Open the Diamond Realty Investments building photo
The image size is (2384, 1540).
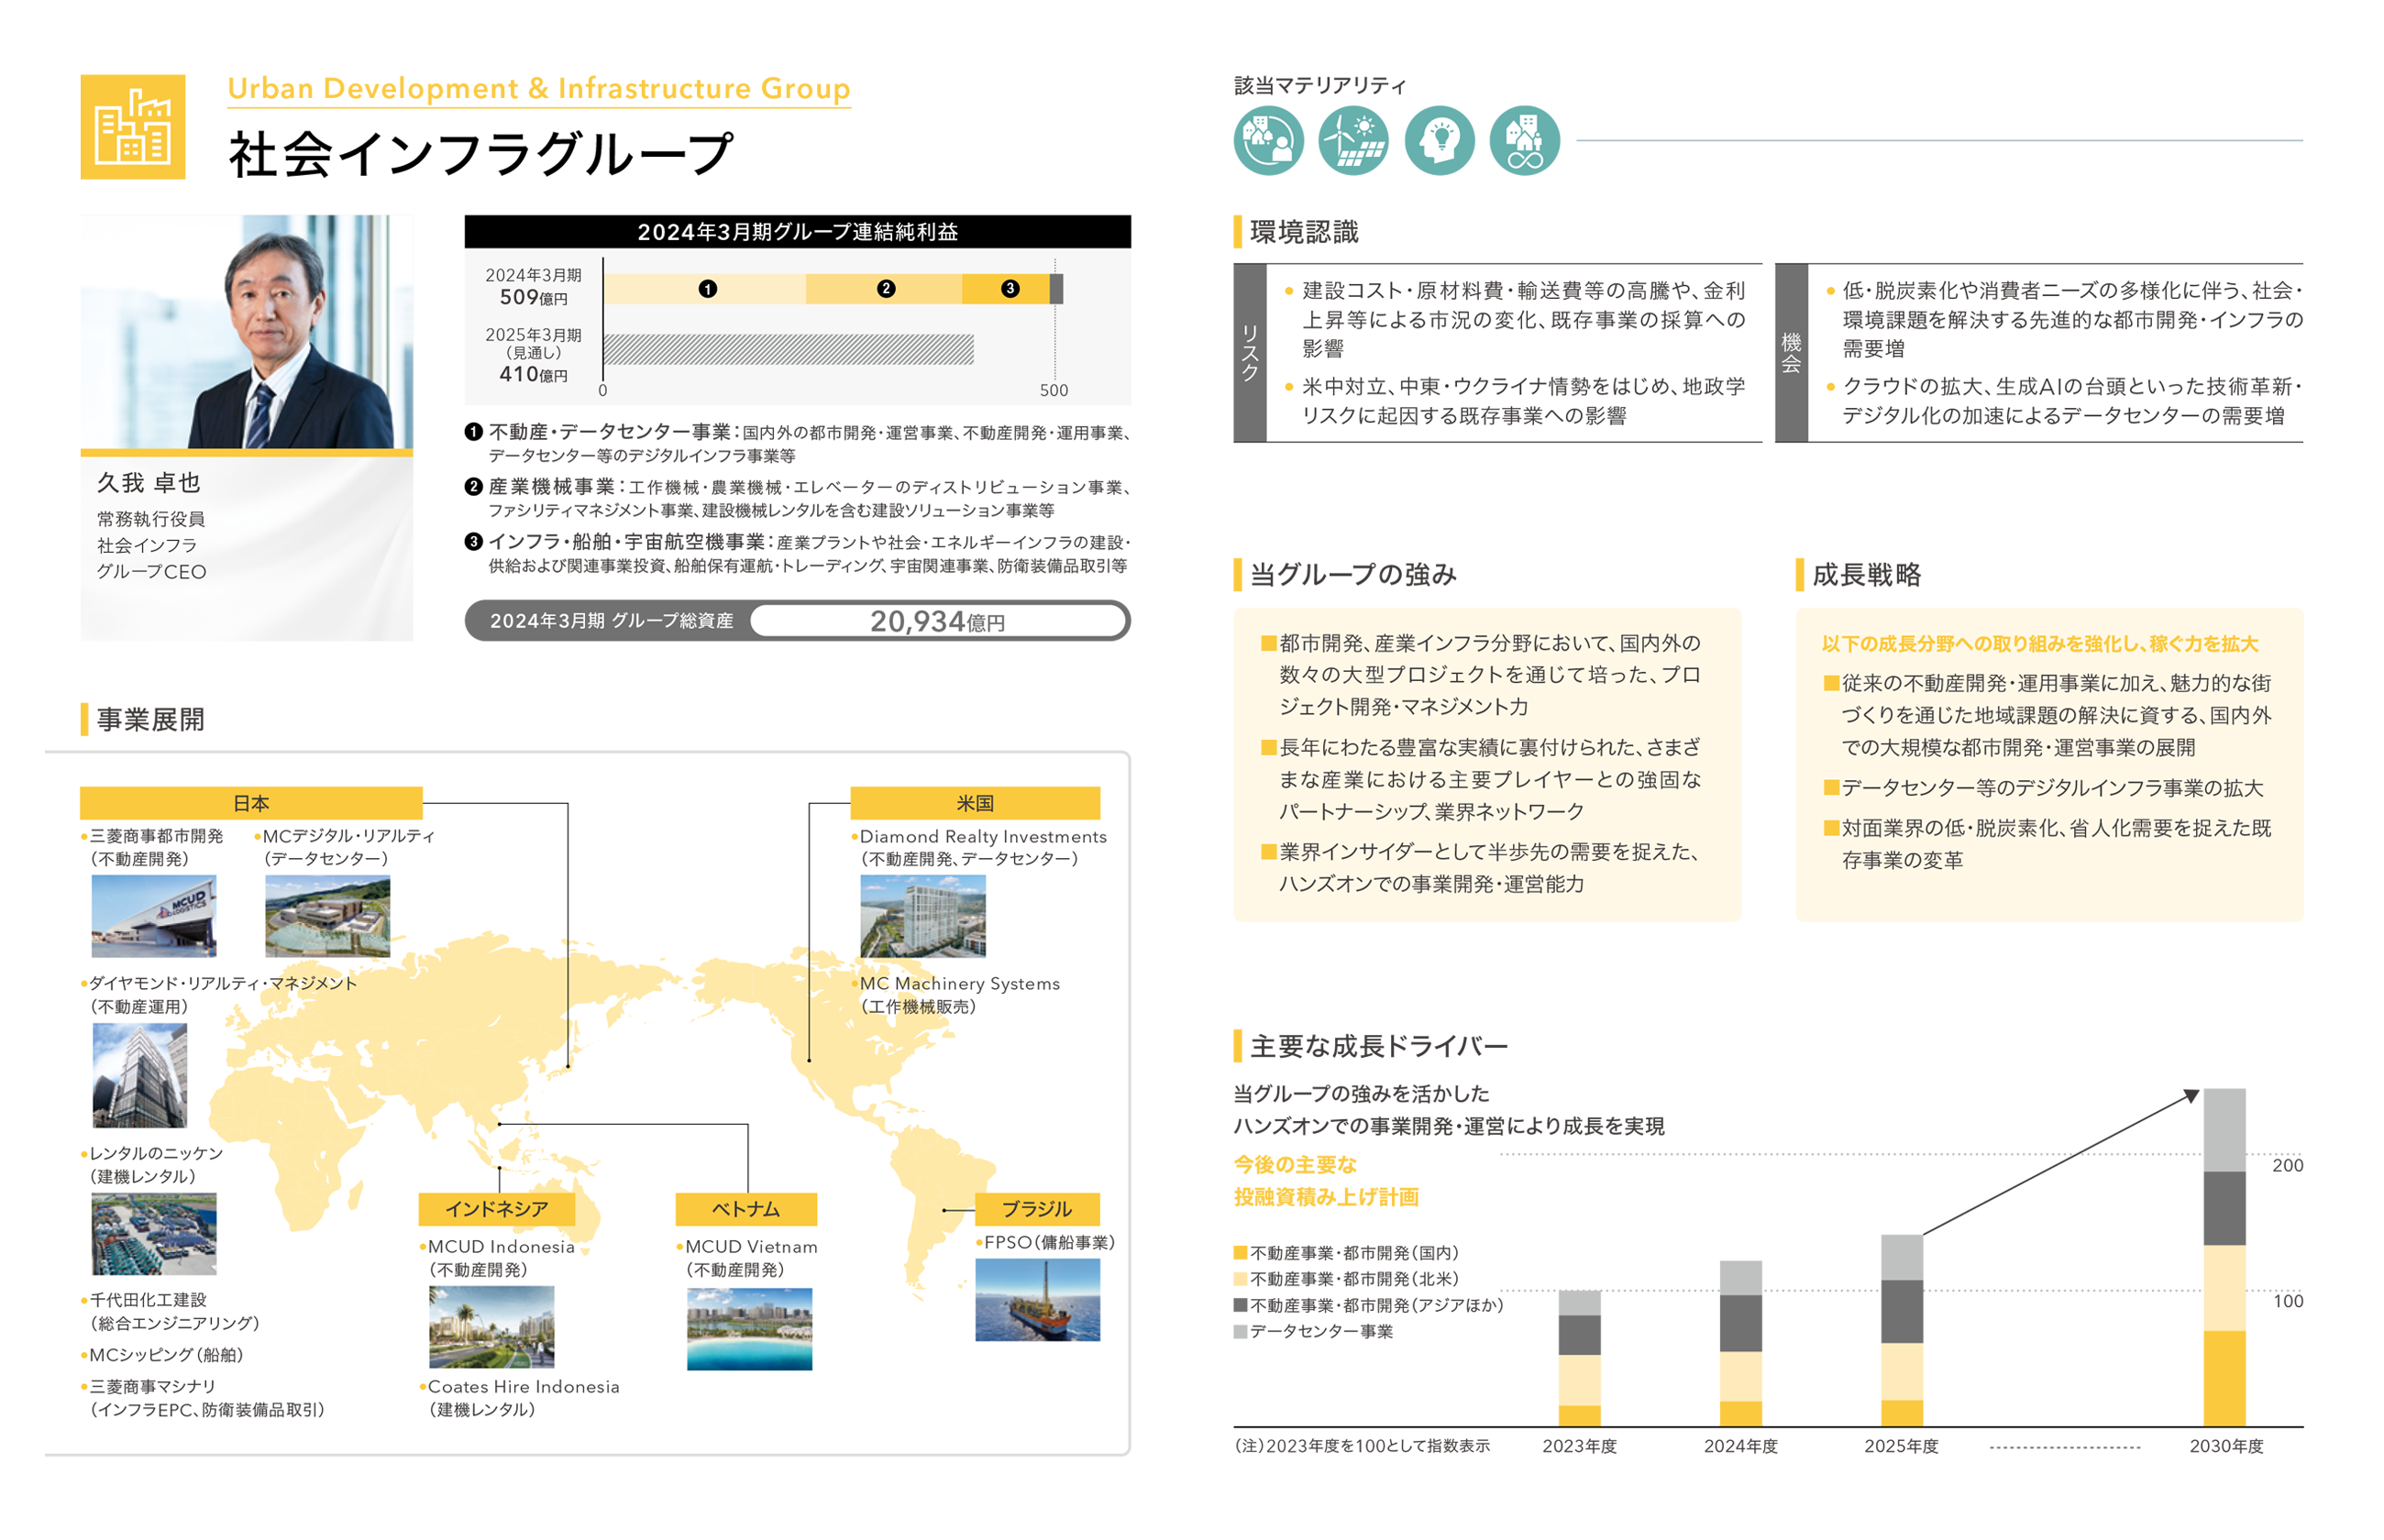tap(922, 916)
